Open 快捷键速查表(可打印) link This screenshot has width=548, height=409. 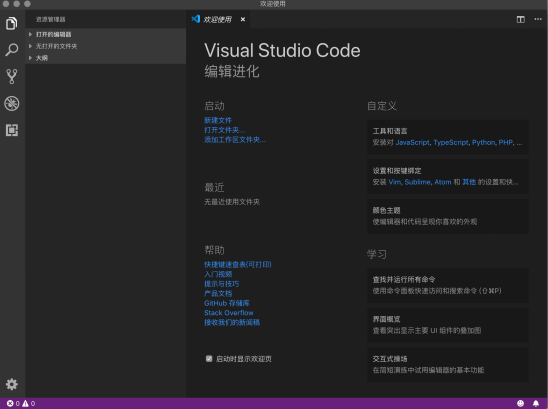tap(238, 265)
